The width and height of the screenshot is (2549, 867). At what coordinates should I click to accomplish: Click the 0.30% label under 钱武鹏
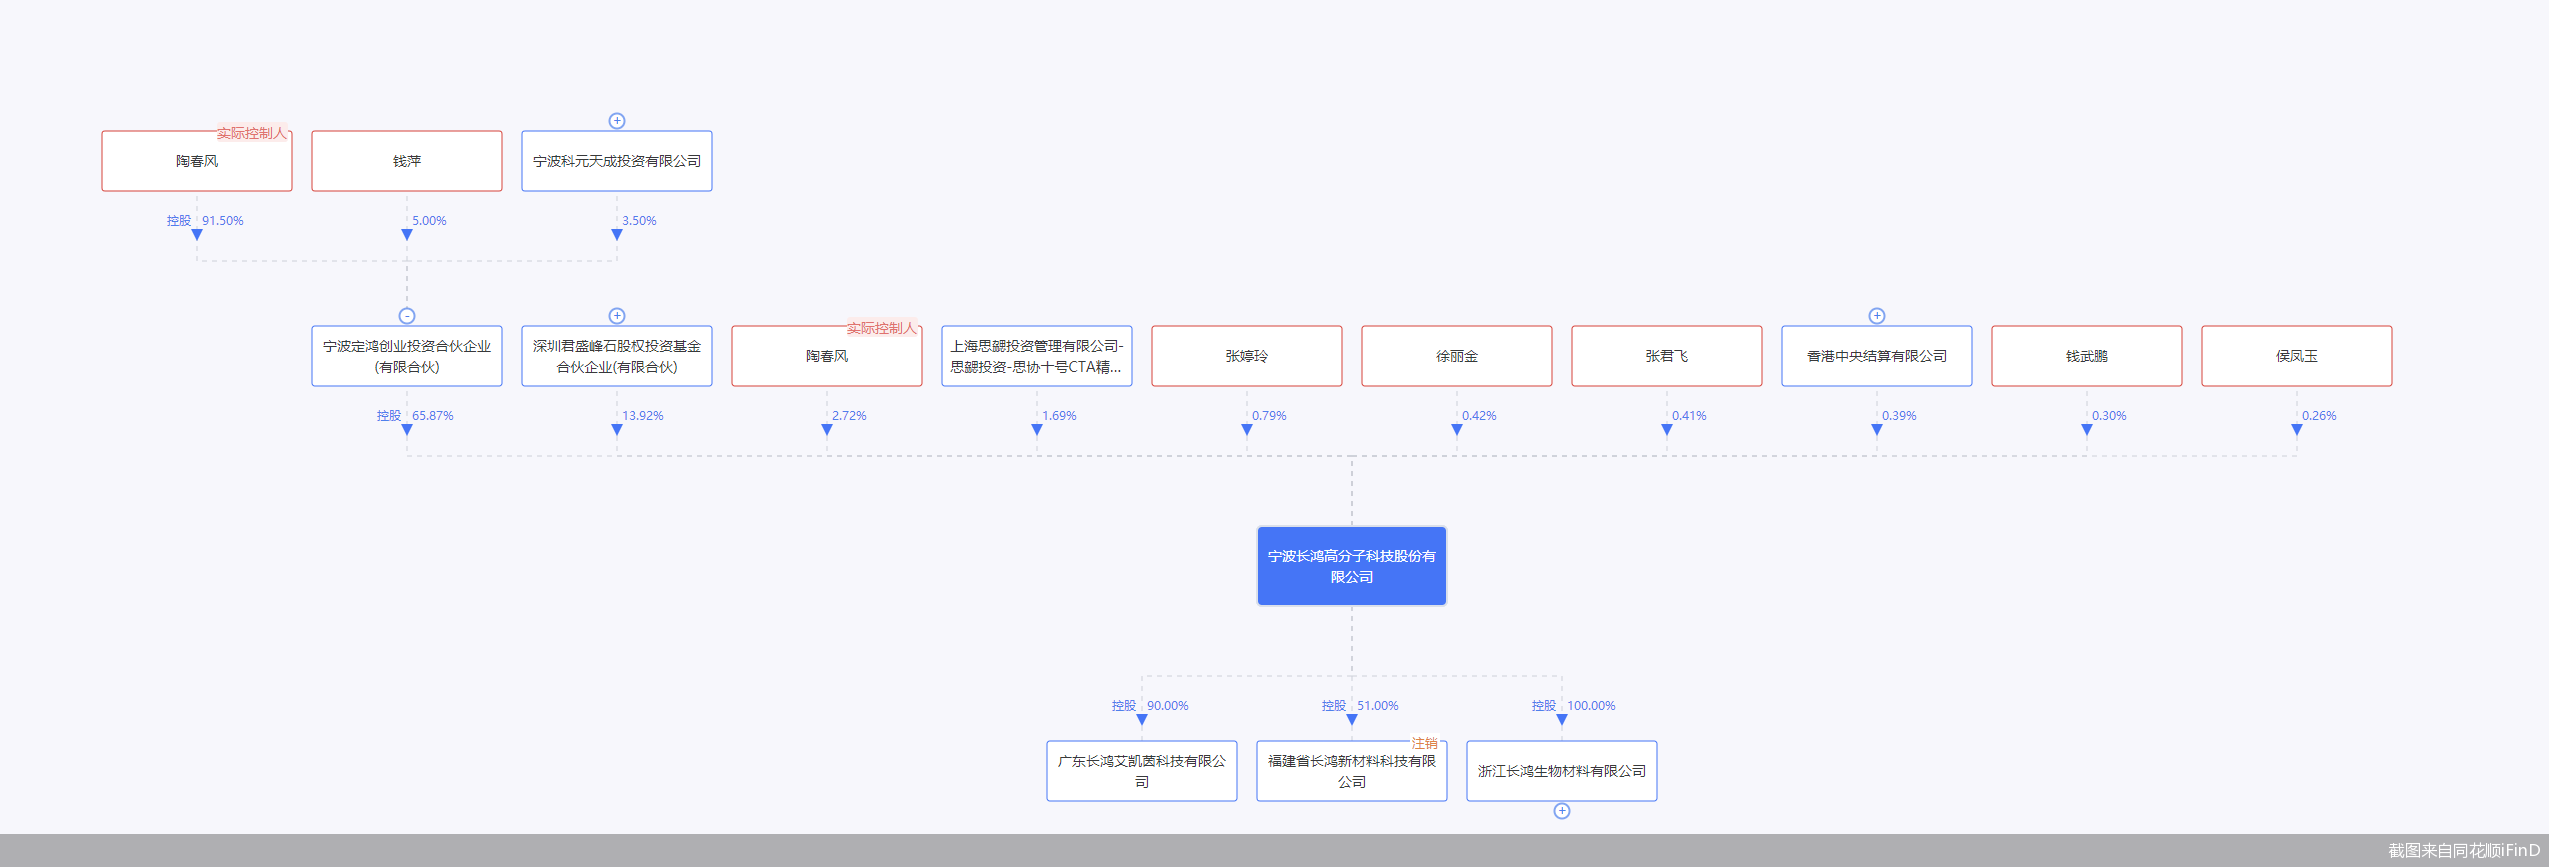[2110, 416]
